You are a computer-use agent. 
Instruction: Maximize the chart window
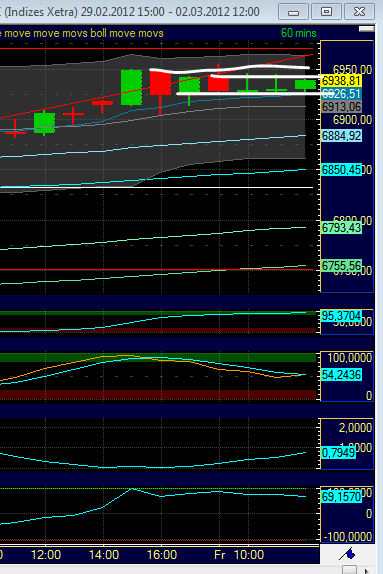326,12
